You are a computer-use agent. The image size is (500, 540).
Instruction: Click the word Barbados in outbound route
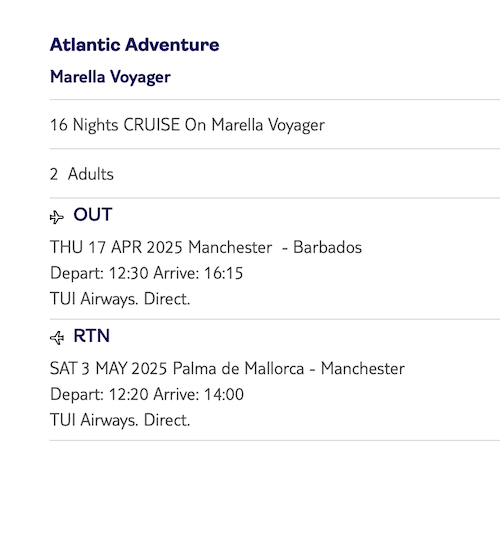point(327,247)
